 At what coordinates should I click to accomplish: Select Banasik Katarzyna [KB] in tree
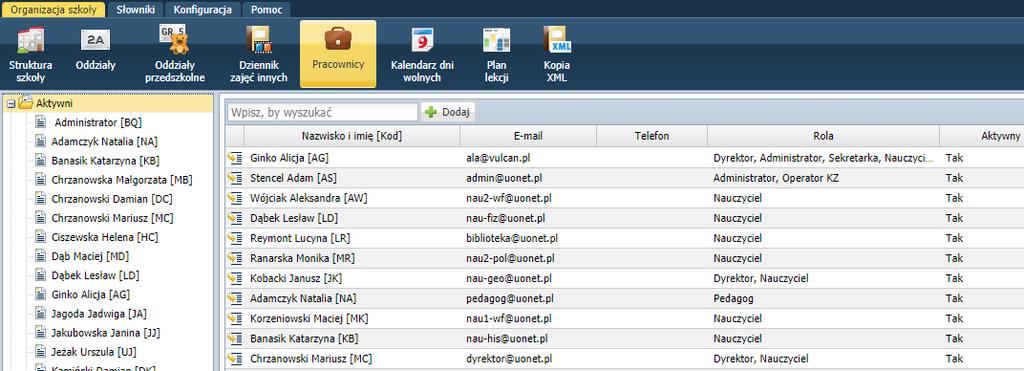106,161
